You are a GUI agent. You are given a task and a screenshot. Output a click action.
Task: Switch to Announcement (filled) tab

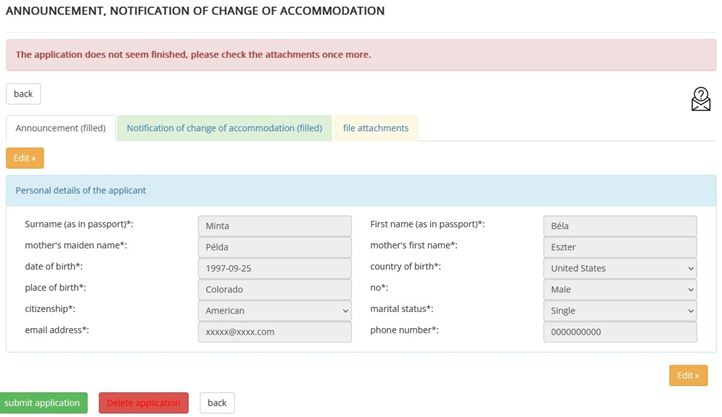(60, 128)
